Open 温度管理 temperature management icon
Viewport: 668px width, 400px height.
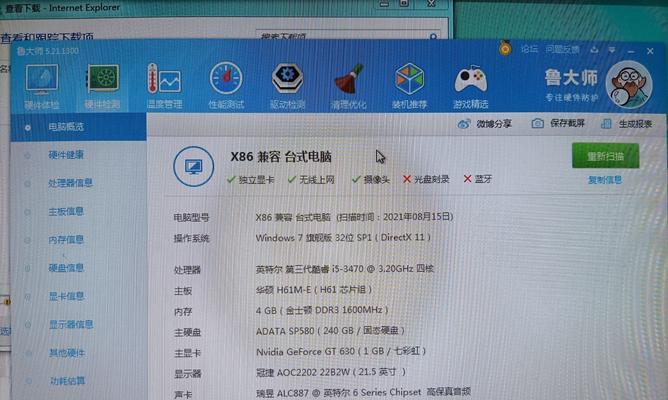[164, 86]
